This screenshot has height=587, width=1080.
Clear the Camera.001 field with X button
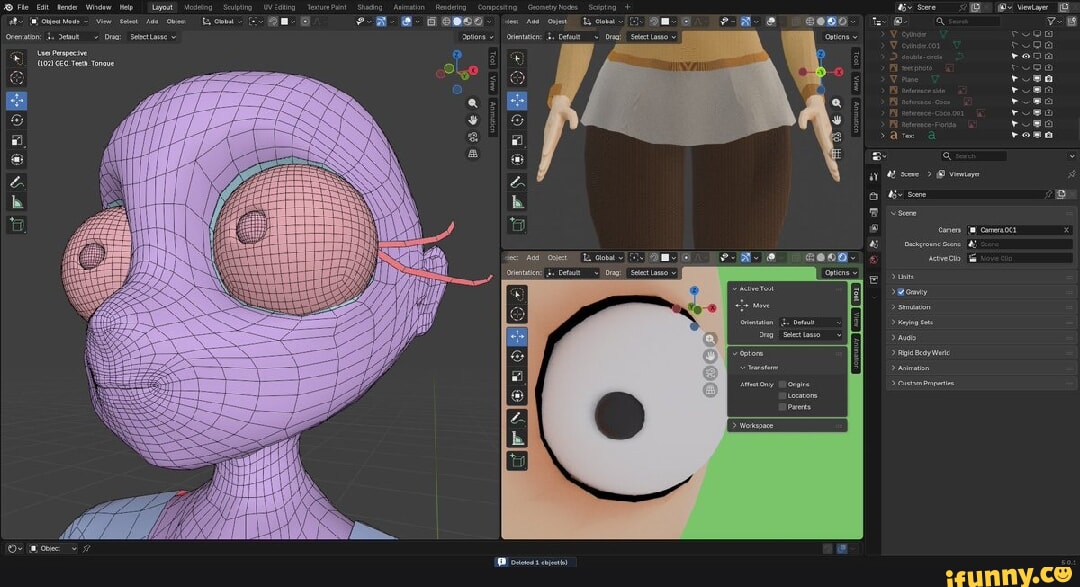[x=1066, y=230]
